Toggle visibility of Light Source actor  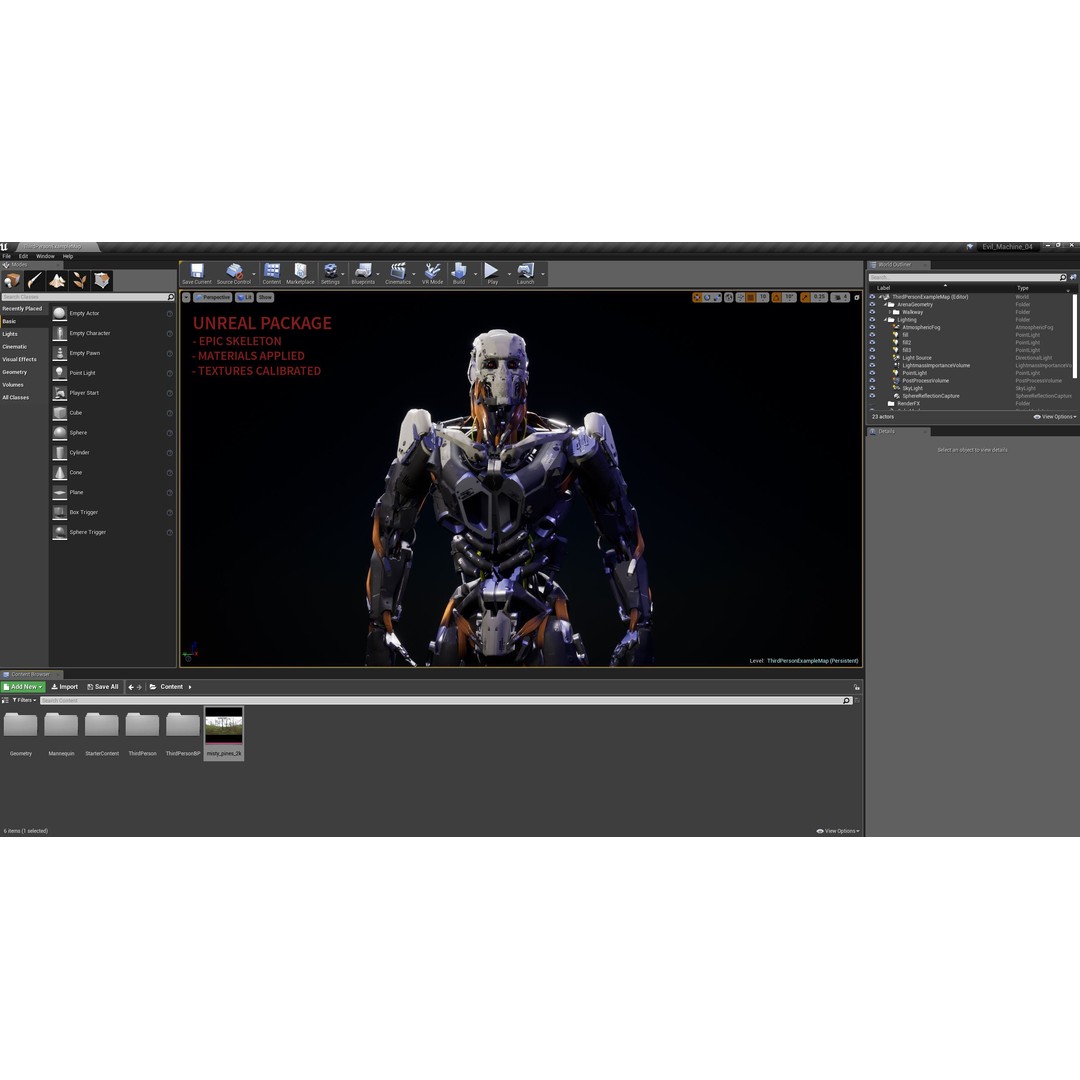(x=872, y=357)
